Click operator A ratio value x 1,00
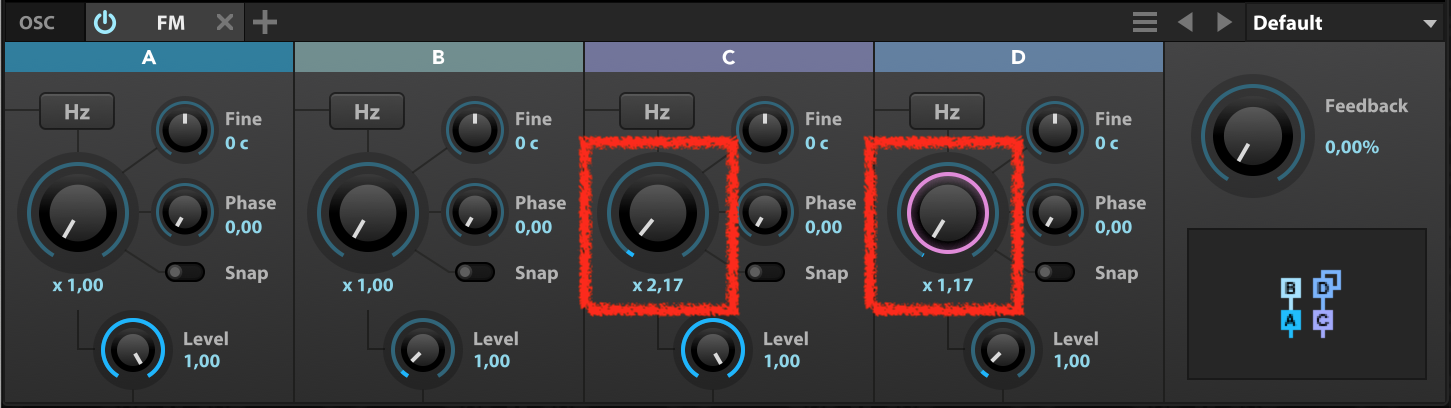 tap(78, 285)
